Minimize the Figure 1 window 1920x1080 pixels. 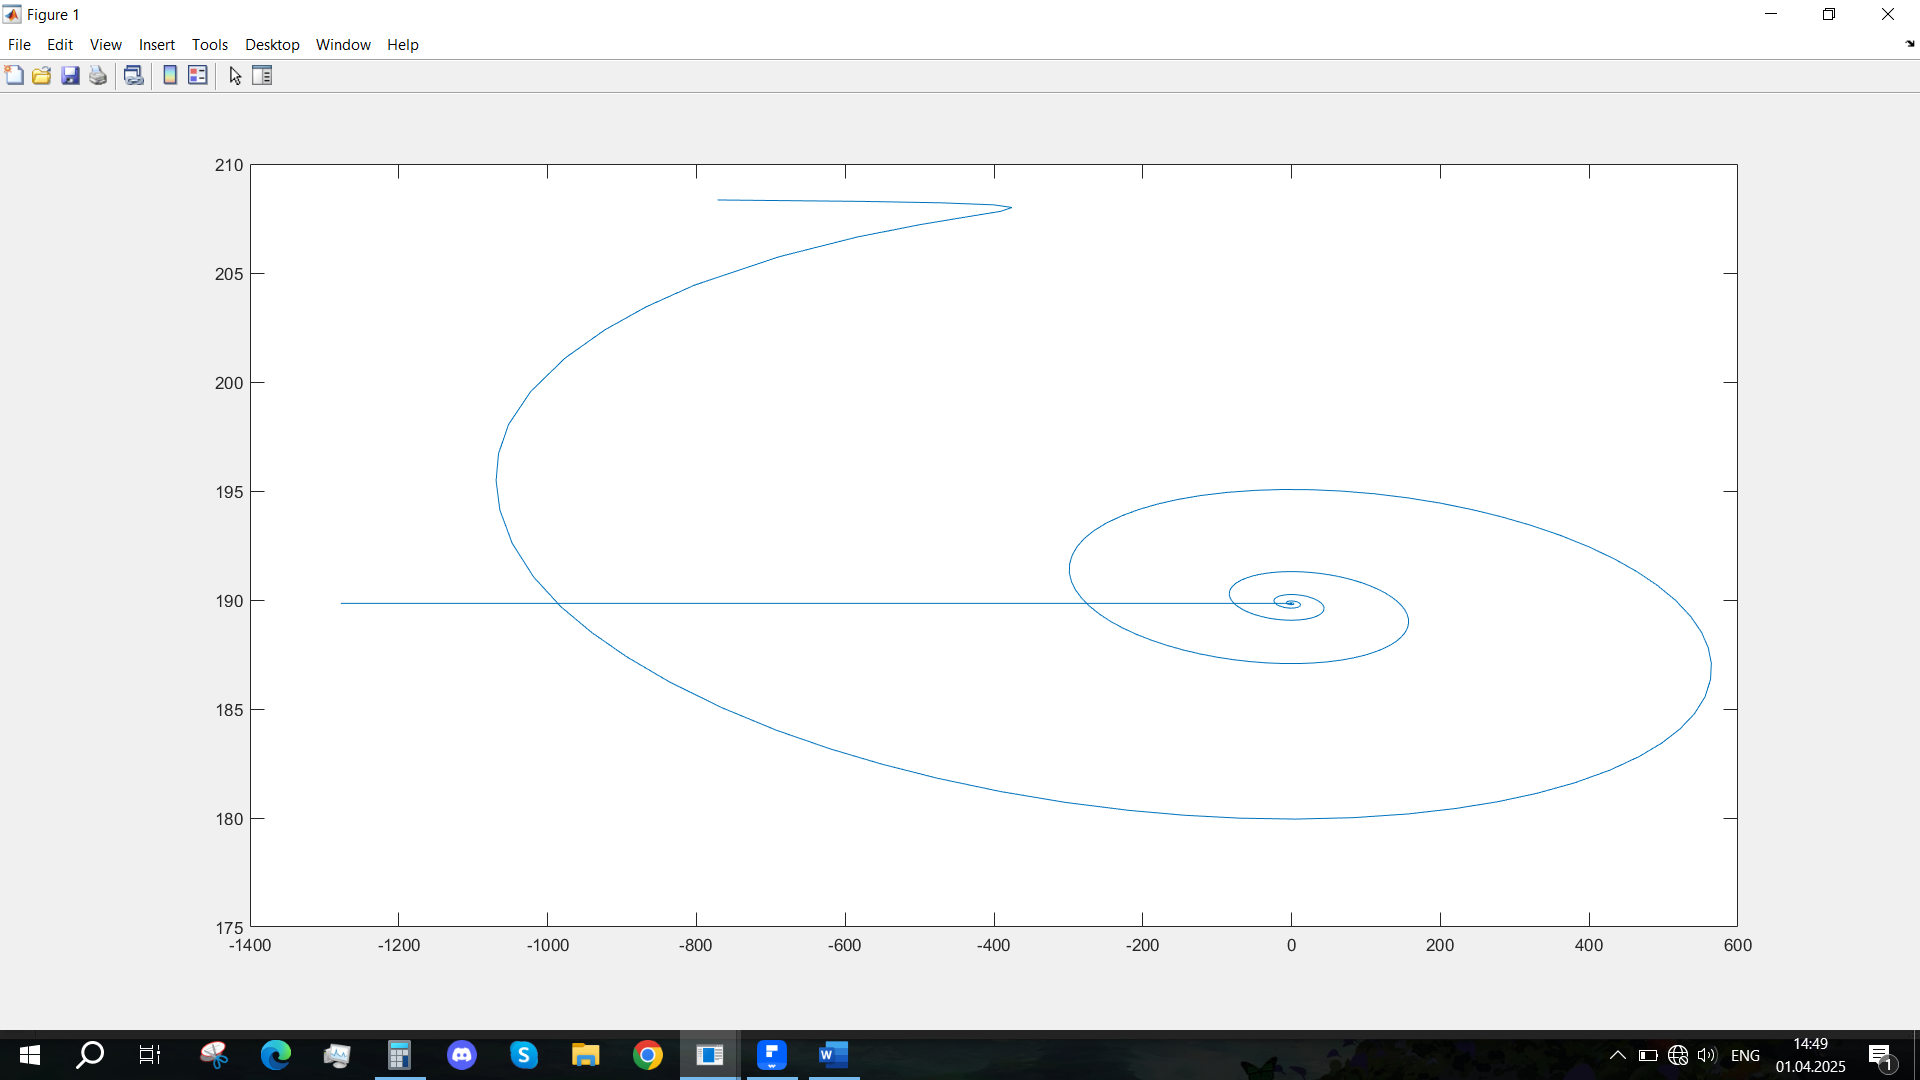tap(1771, 14)
